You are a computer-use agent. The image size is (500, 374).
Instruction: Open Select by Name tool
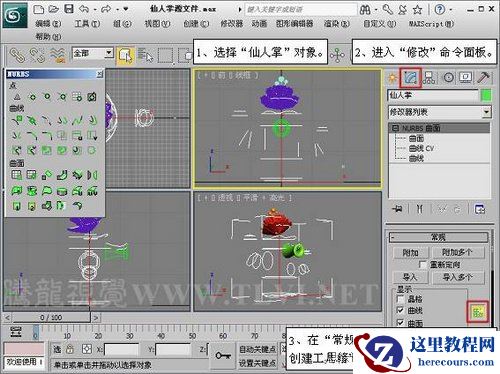pyautogui.click(x=145, y=55)
